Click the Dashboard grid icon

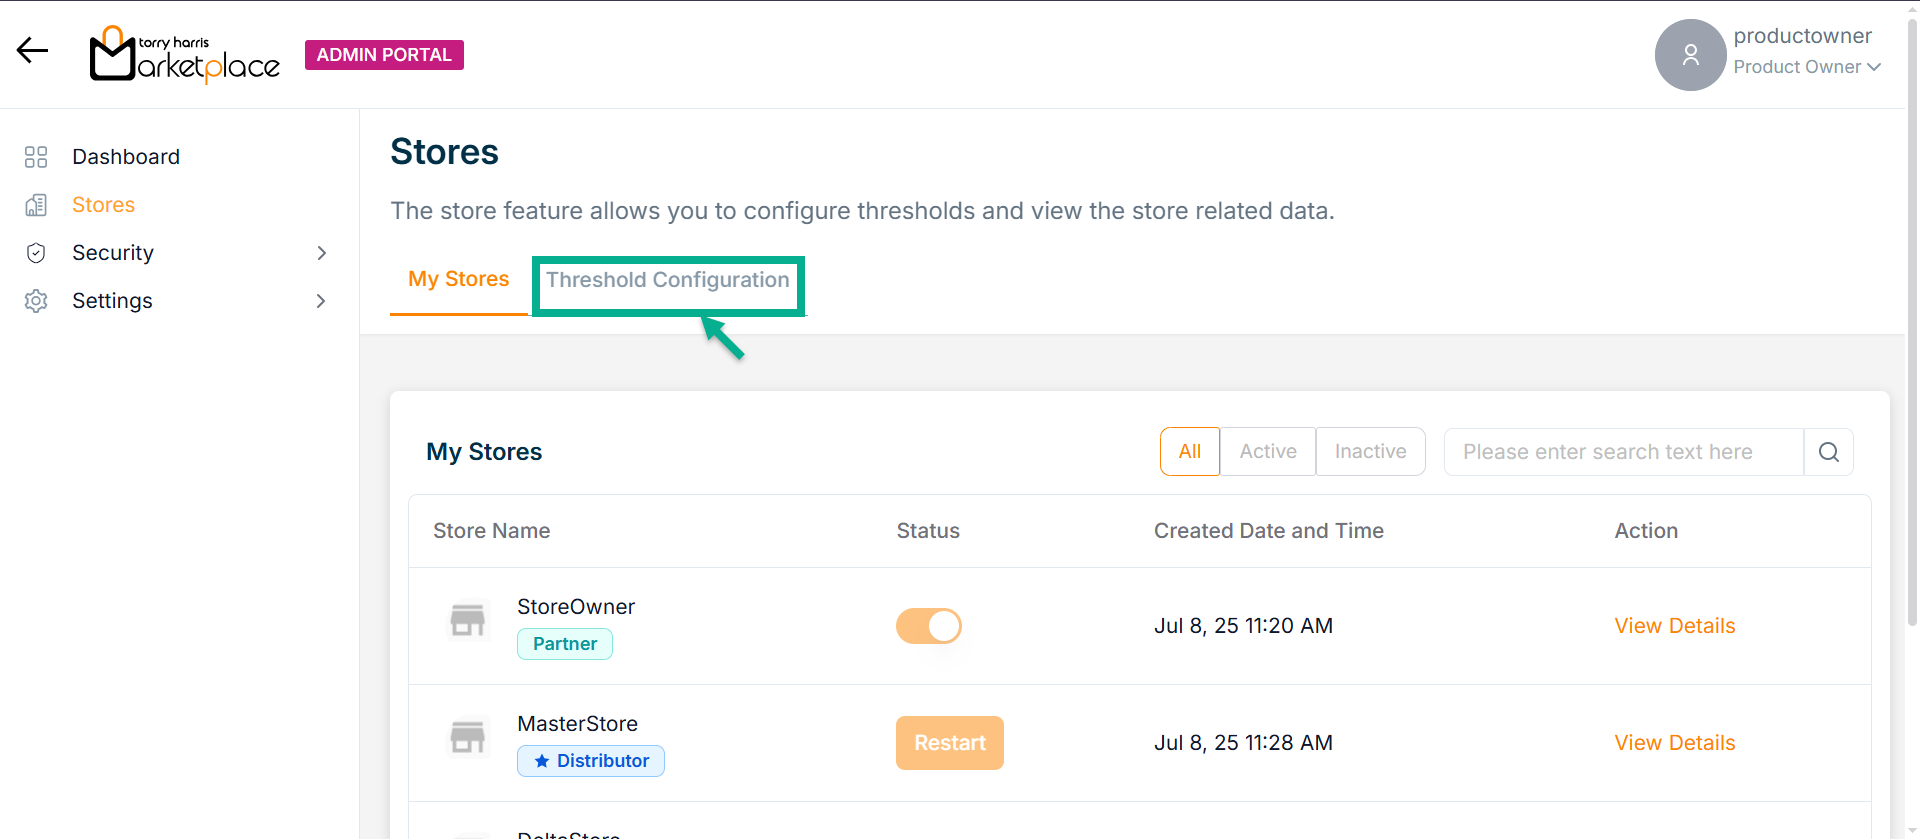click(36, 157)
